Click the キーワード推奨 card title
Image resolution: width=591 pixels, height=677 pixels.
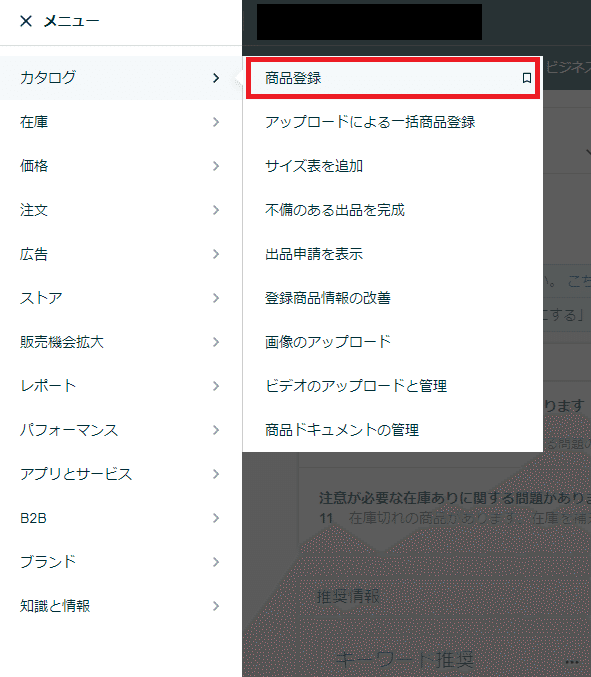pyautogui.click(x=405, y=660)
